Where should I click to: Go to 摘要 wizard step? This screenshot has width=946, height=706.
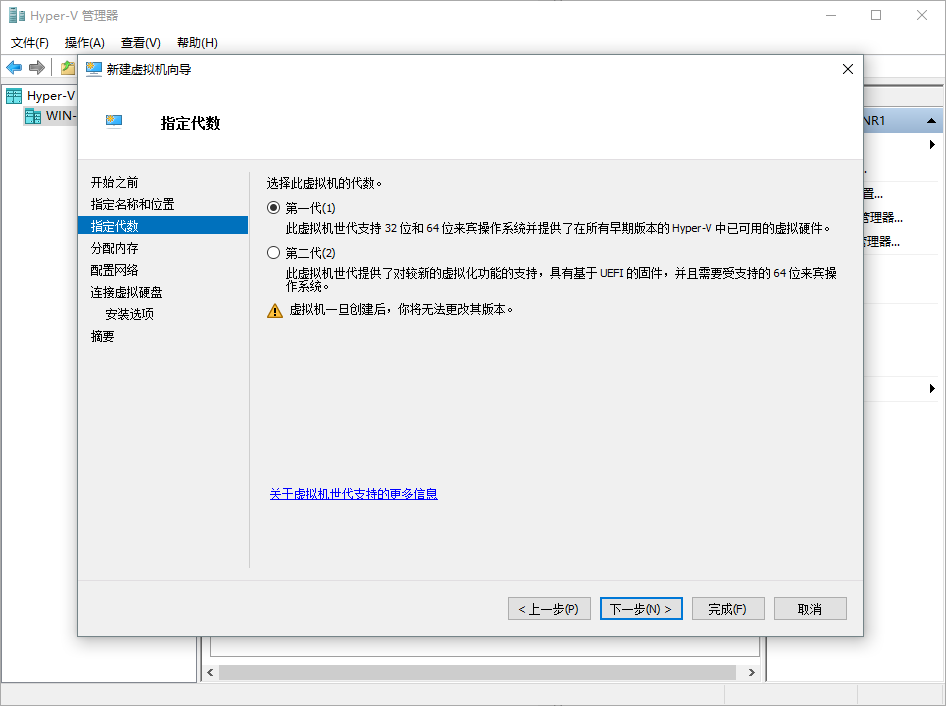click(x=103, y=336)
